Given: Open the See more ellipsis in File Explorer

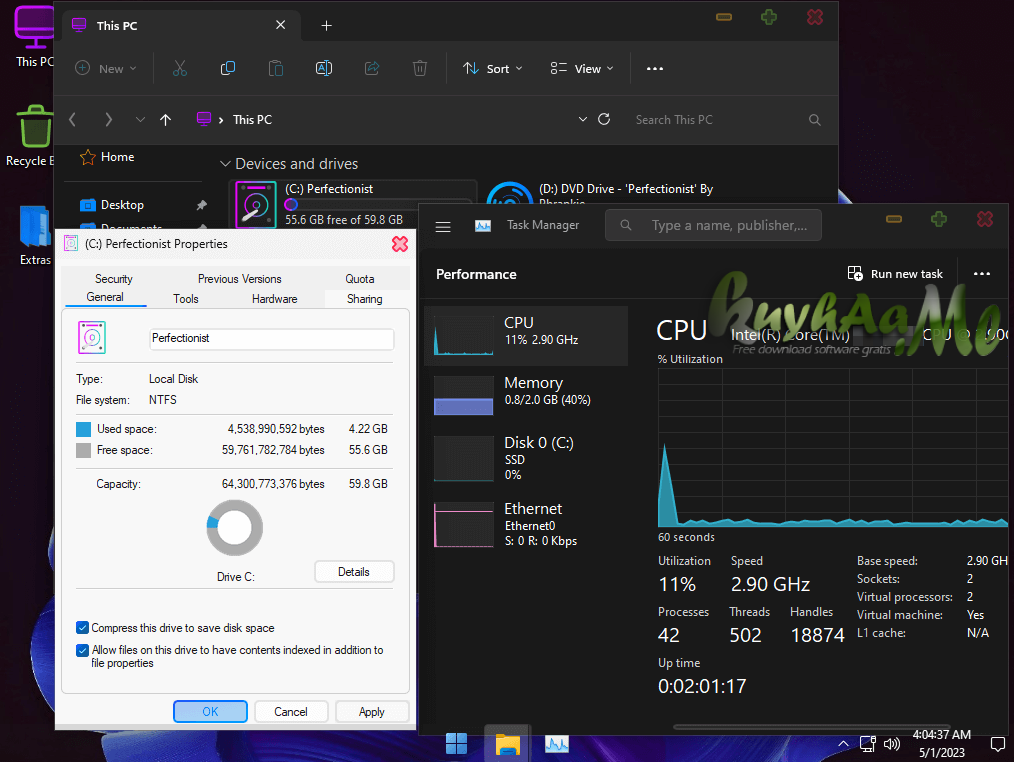Looking at the screenshot, I should [x=654, y=69].
